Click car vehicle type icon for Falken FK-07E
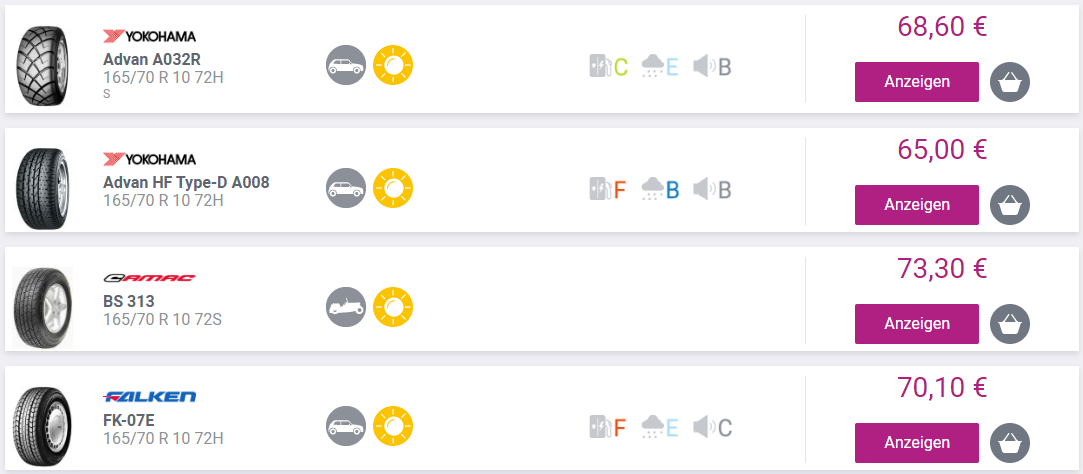Viewport: 1083px width, 474px height. [x=347, y=427]
